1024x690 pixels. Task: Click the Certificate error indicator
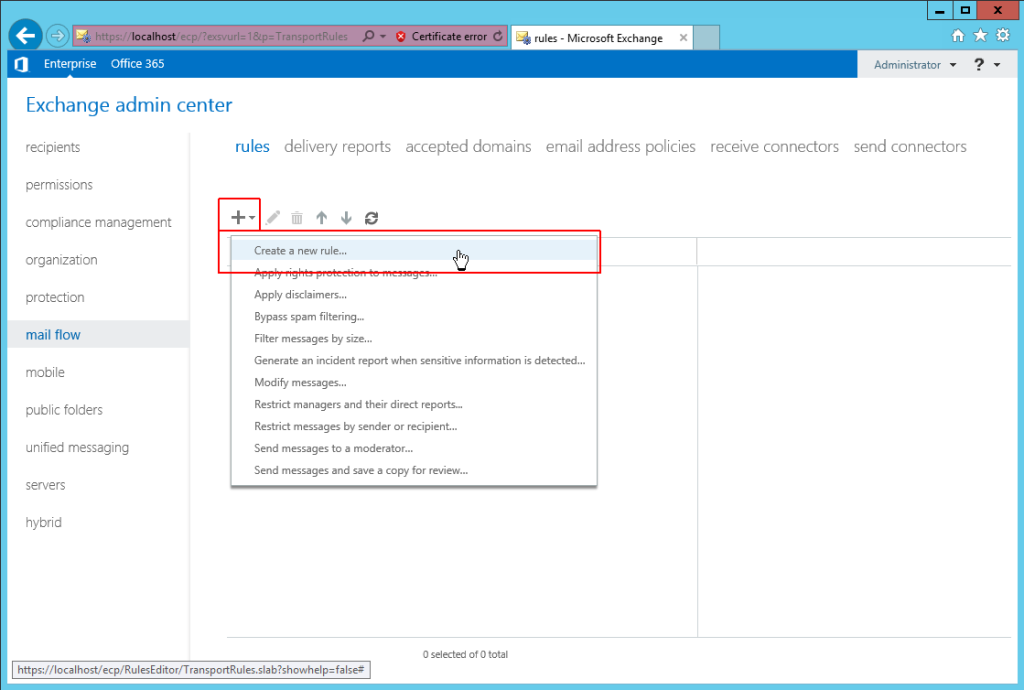click(444, 35)
